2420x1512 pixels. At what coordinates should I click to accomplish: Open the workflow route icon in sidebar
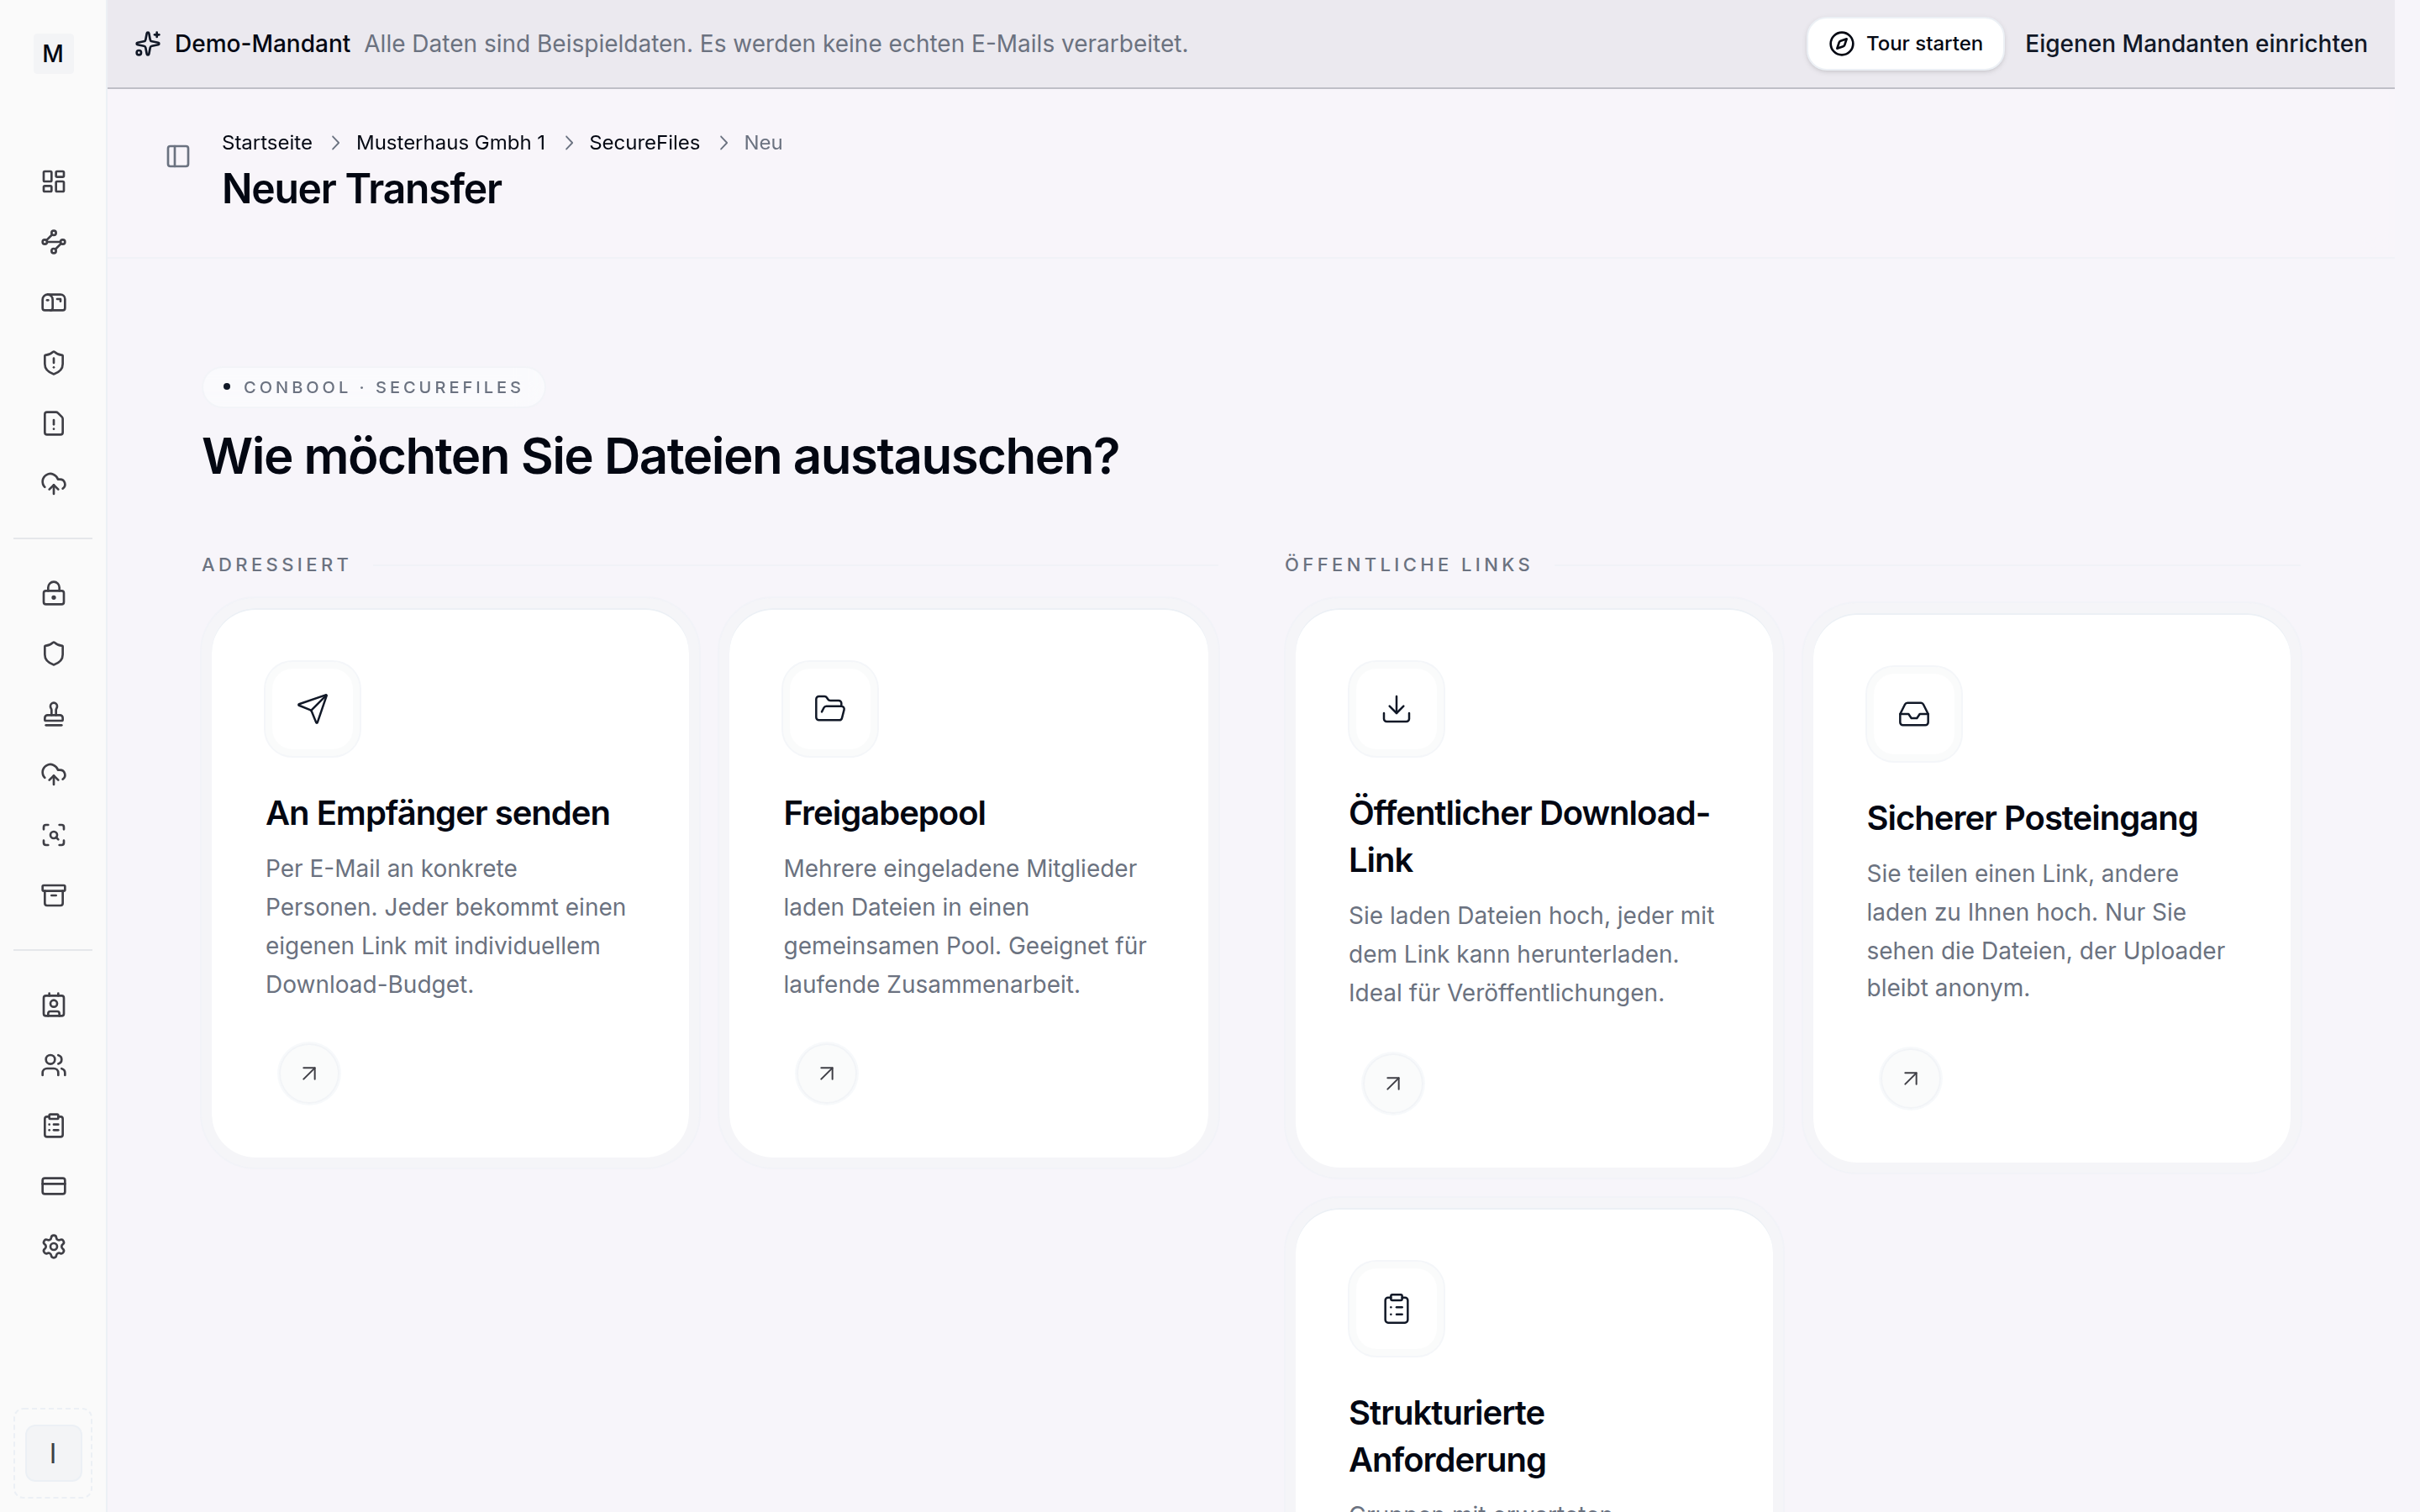[53, 242]
